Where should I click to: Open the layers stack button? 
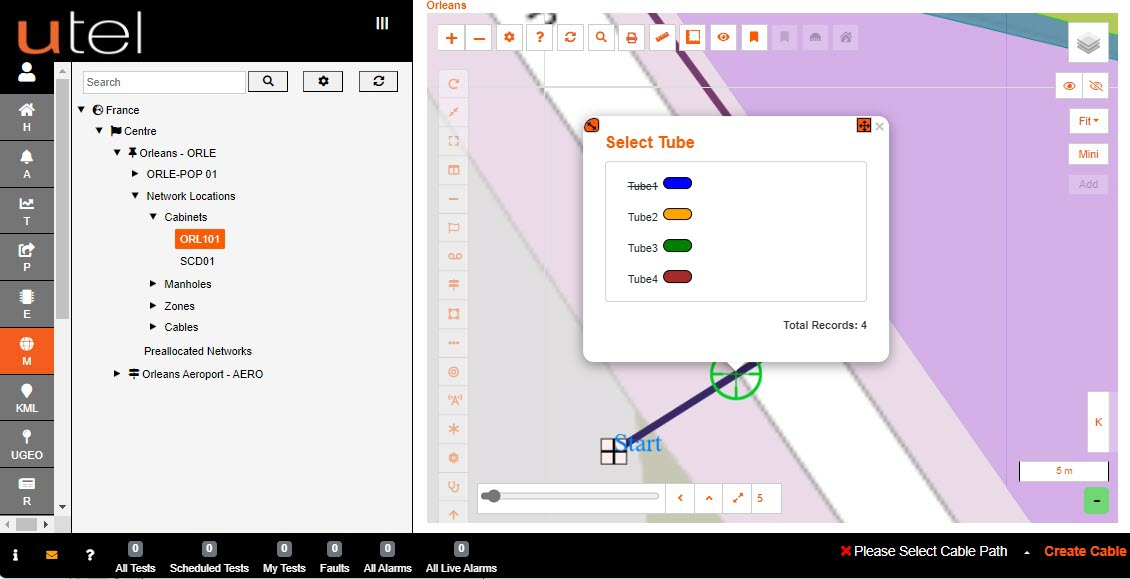pos(1087,43)
